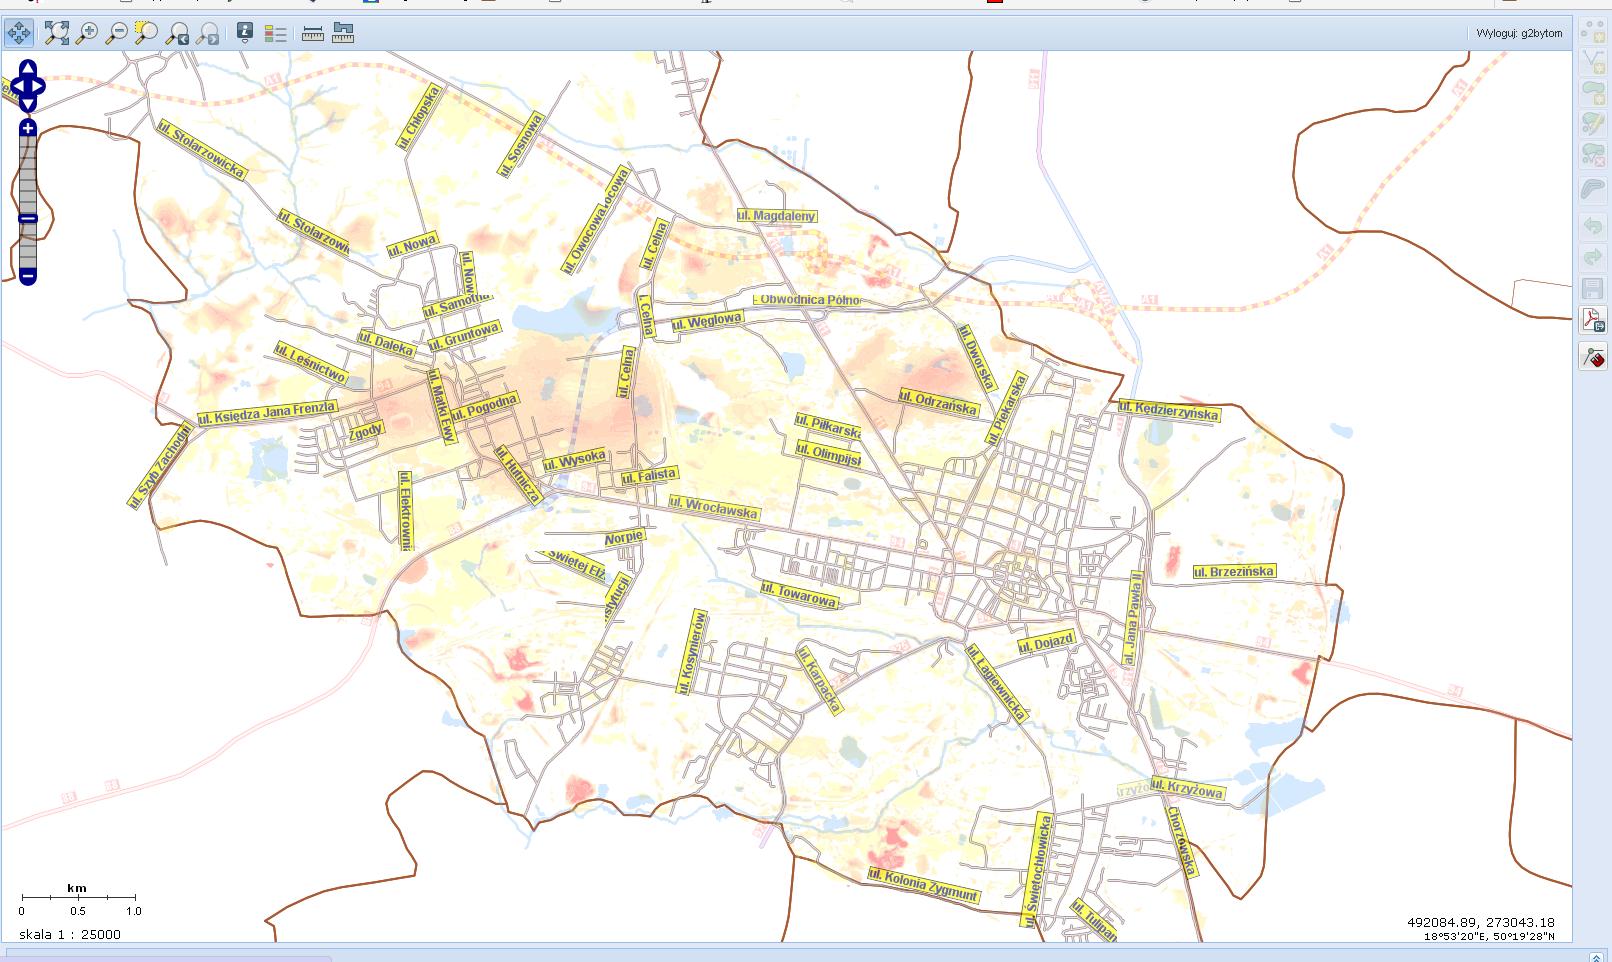The width and height of the screenshot is (1612, 962).
Task: Activate the zoom in magnifier tool
Action: coord(87,33)
